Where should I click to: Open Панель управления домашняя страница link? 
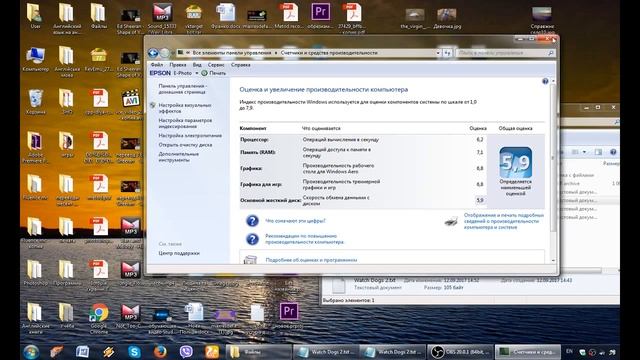pyautogui.click(x=182, y=89)
